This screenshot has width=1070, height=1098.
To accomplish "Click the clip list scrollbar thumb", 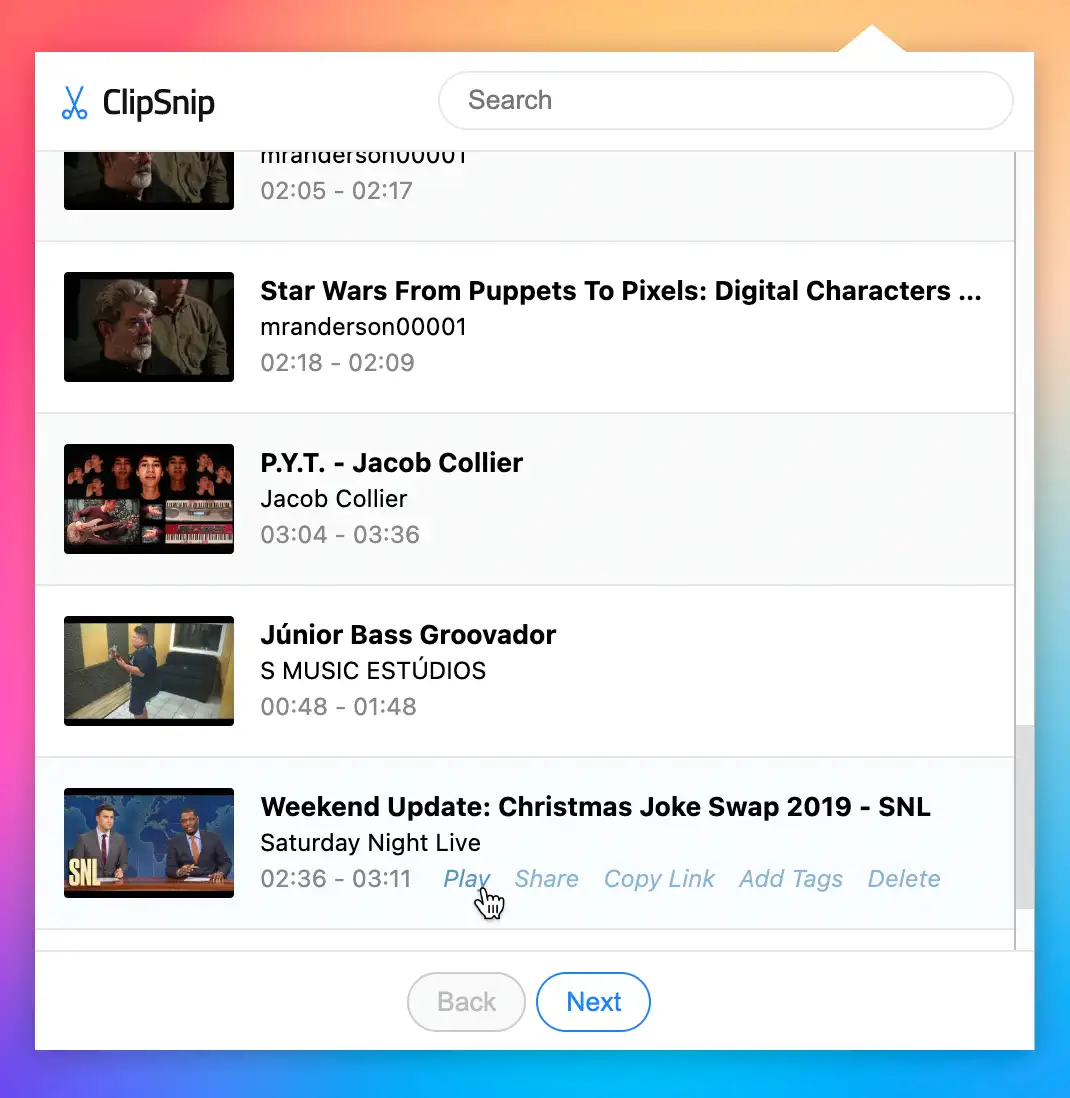I will [1024, 816].
